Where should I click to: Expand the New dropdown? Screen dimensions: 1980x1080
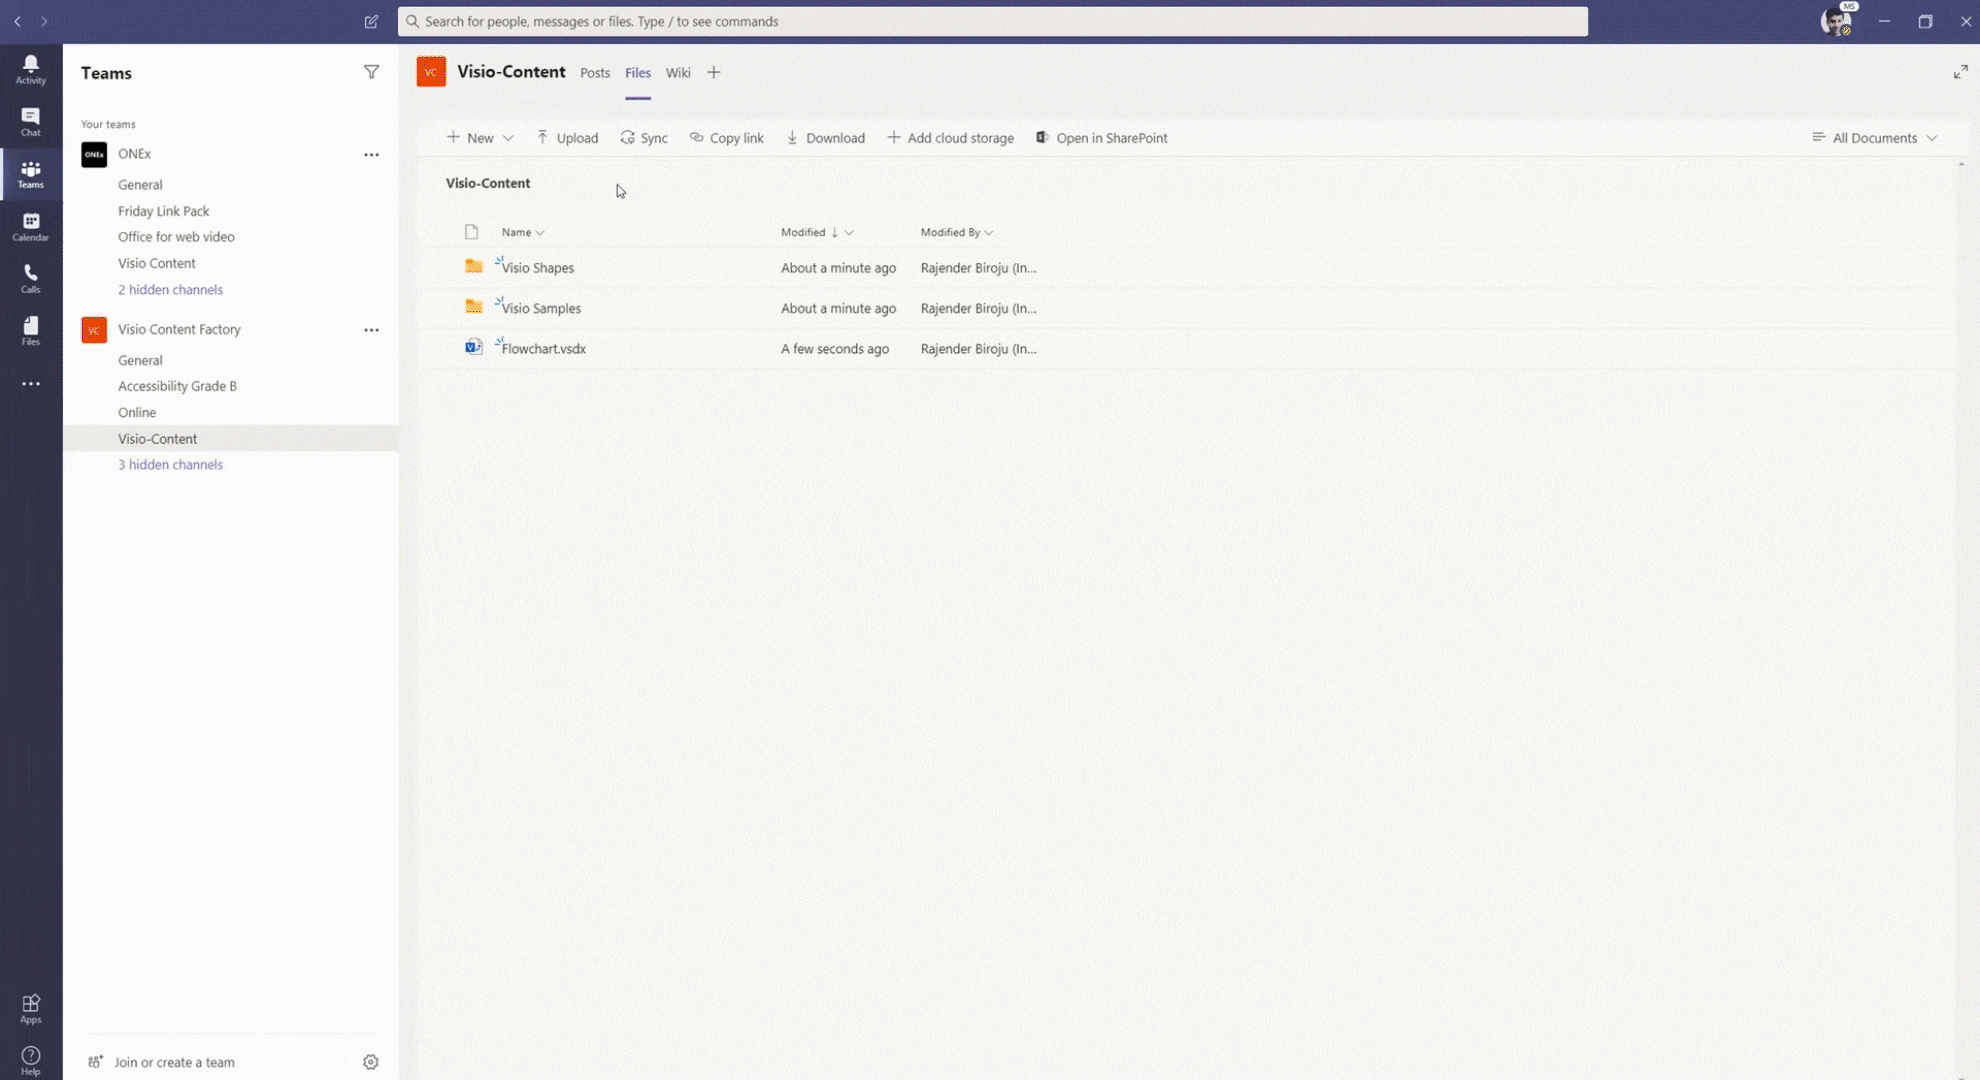click(508, 138)
